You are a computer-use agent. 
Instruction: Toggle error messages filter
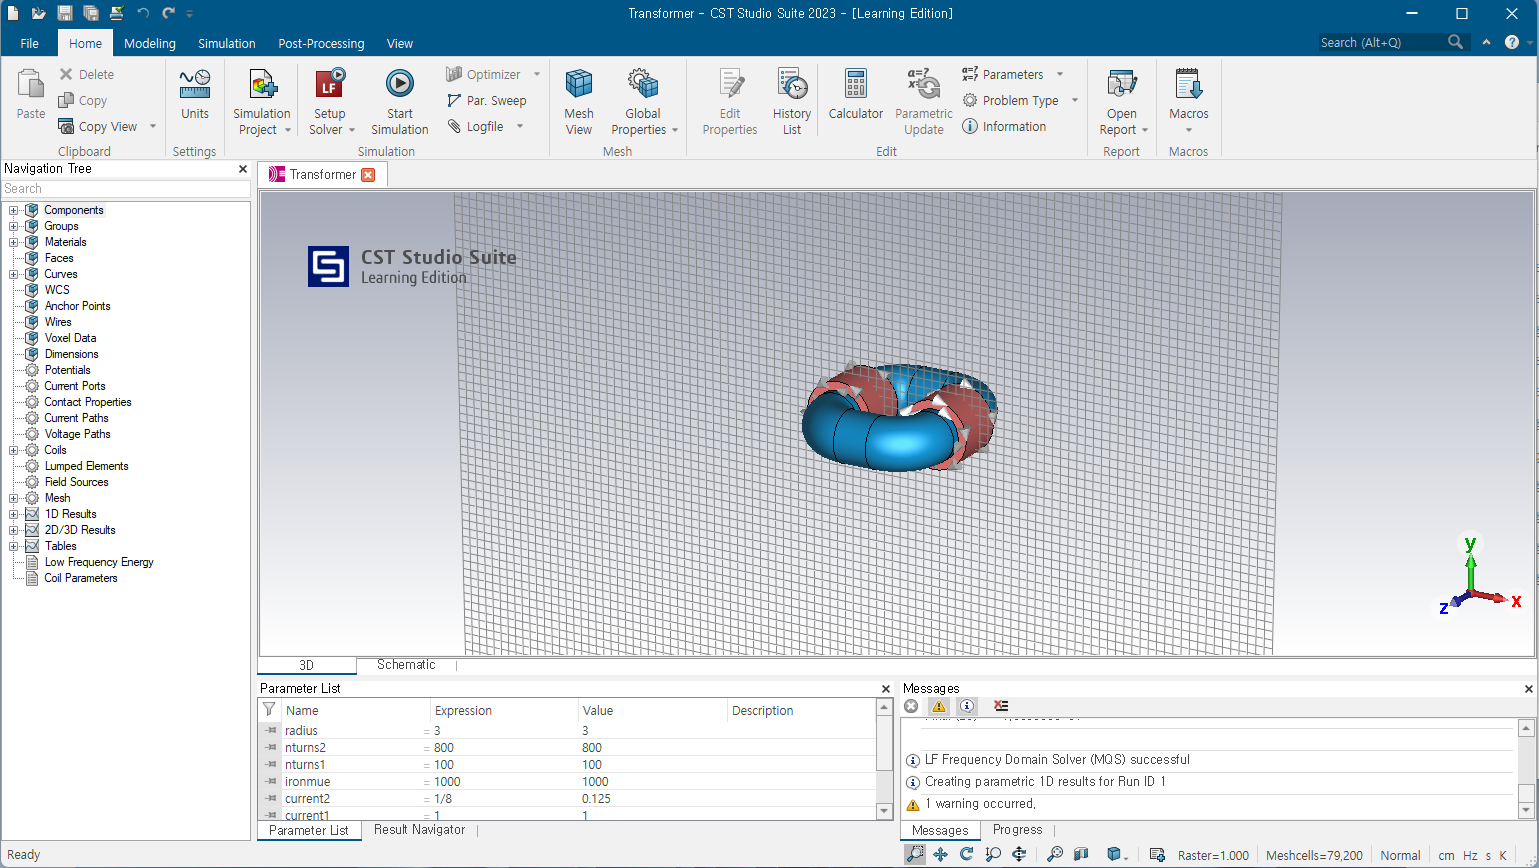[911, 706]
